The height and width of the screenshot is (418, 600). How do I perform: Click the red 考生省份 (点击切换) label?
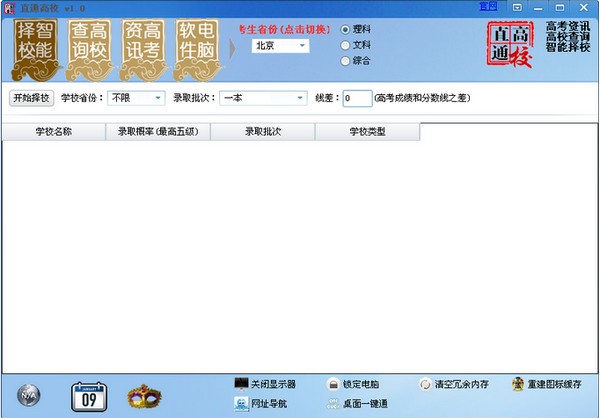285,29
